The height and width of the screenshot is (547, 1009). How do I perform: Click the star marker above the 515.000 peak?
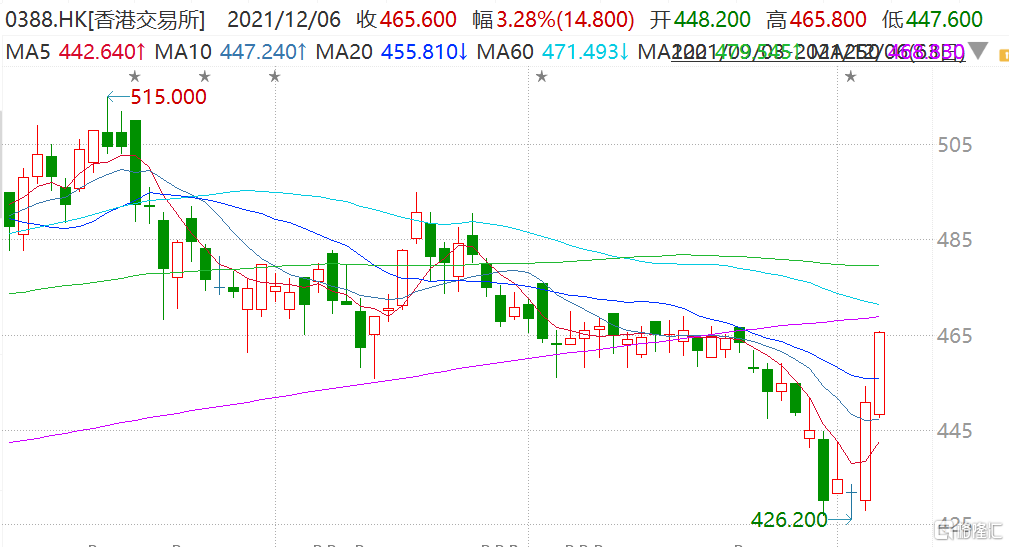coord(135,76)
